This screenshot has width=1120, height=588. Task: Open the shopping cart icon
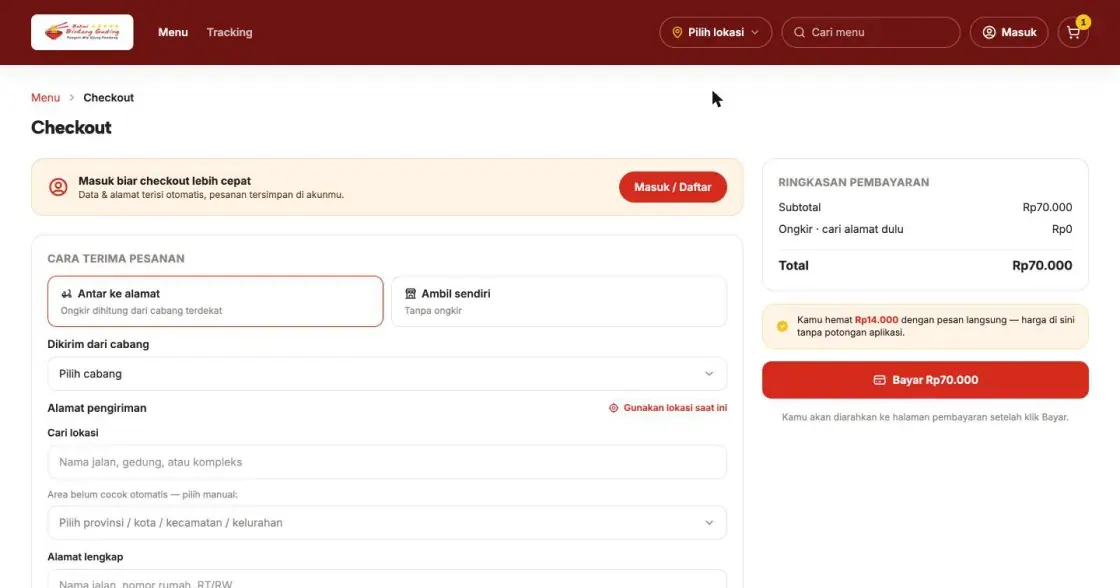tap(1073, 32)
